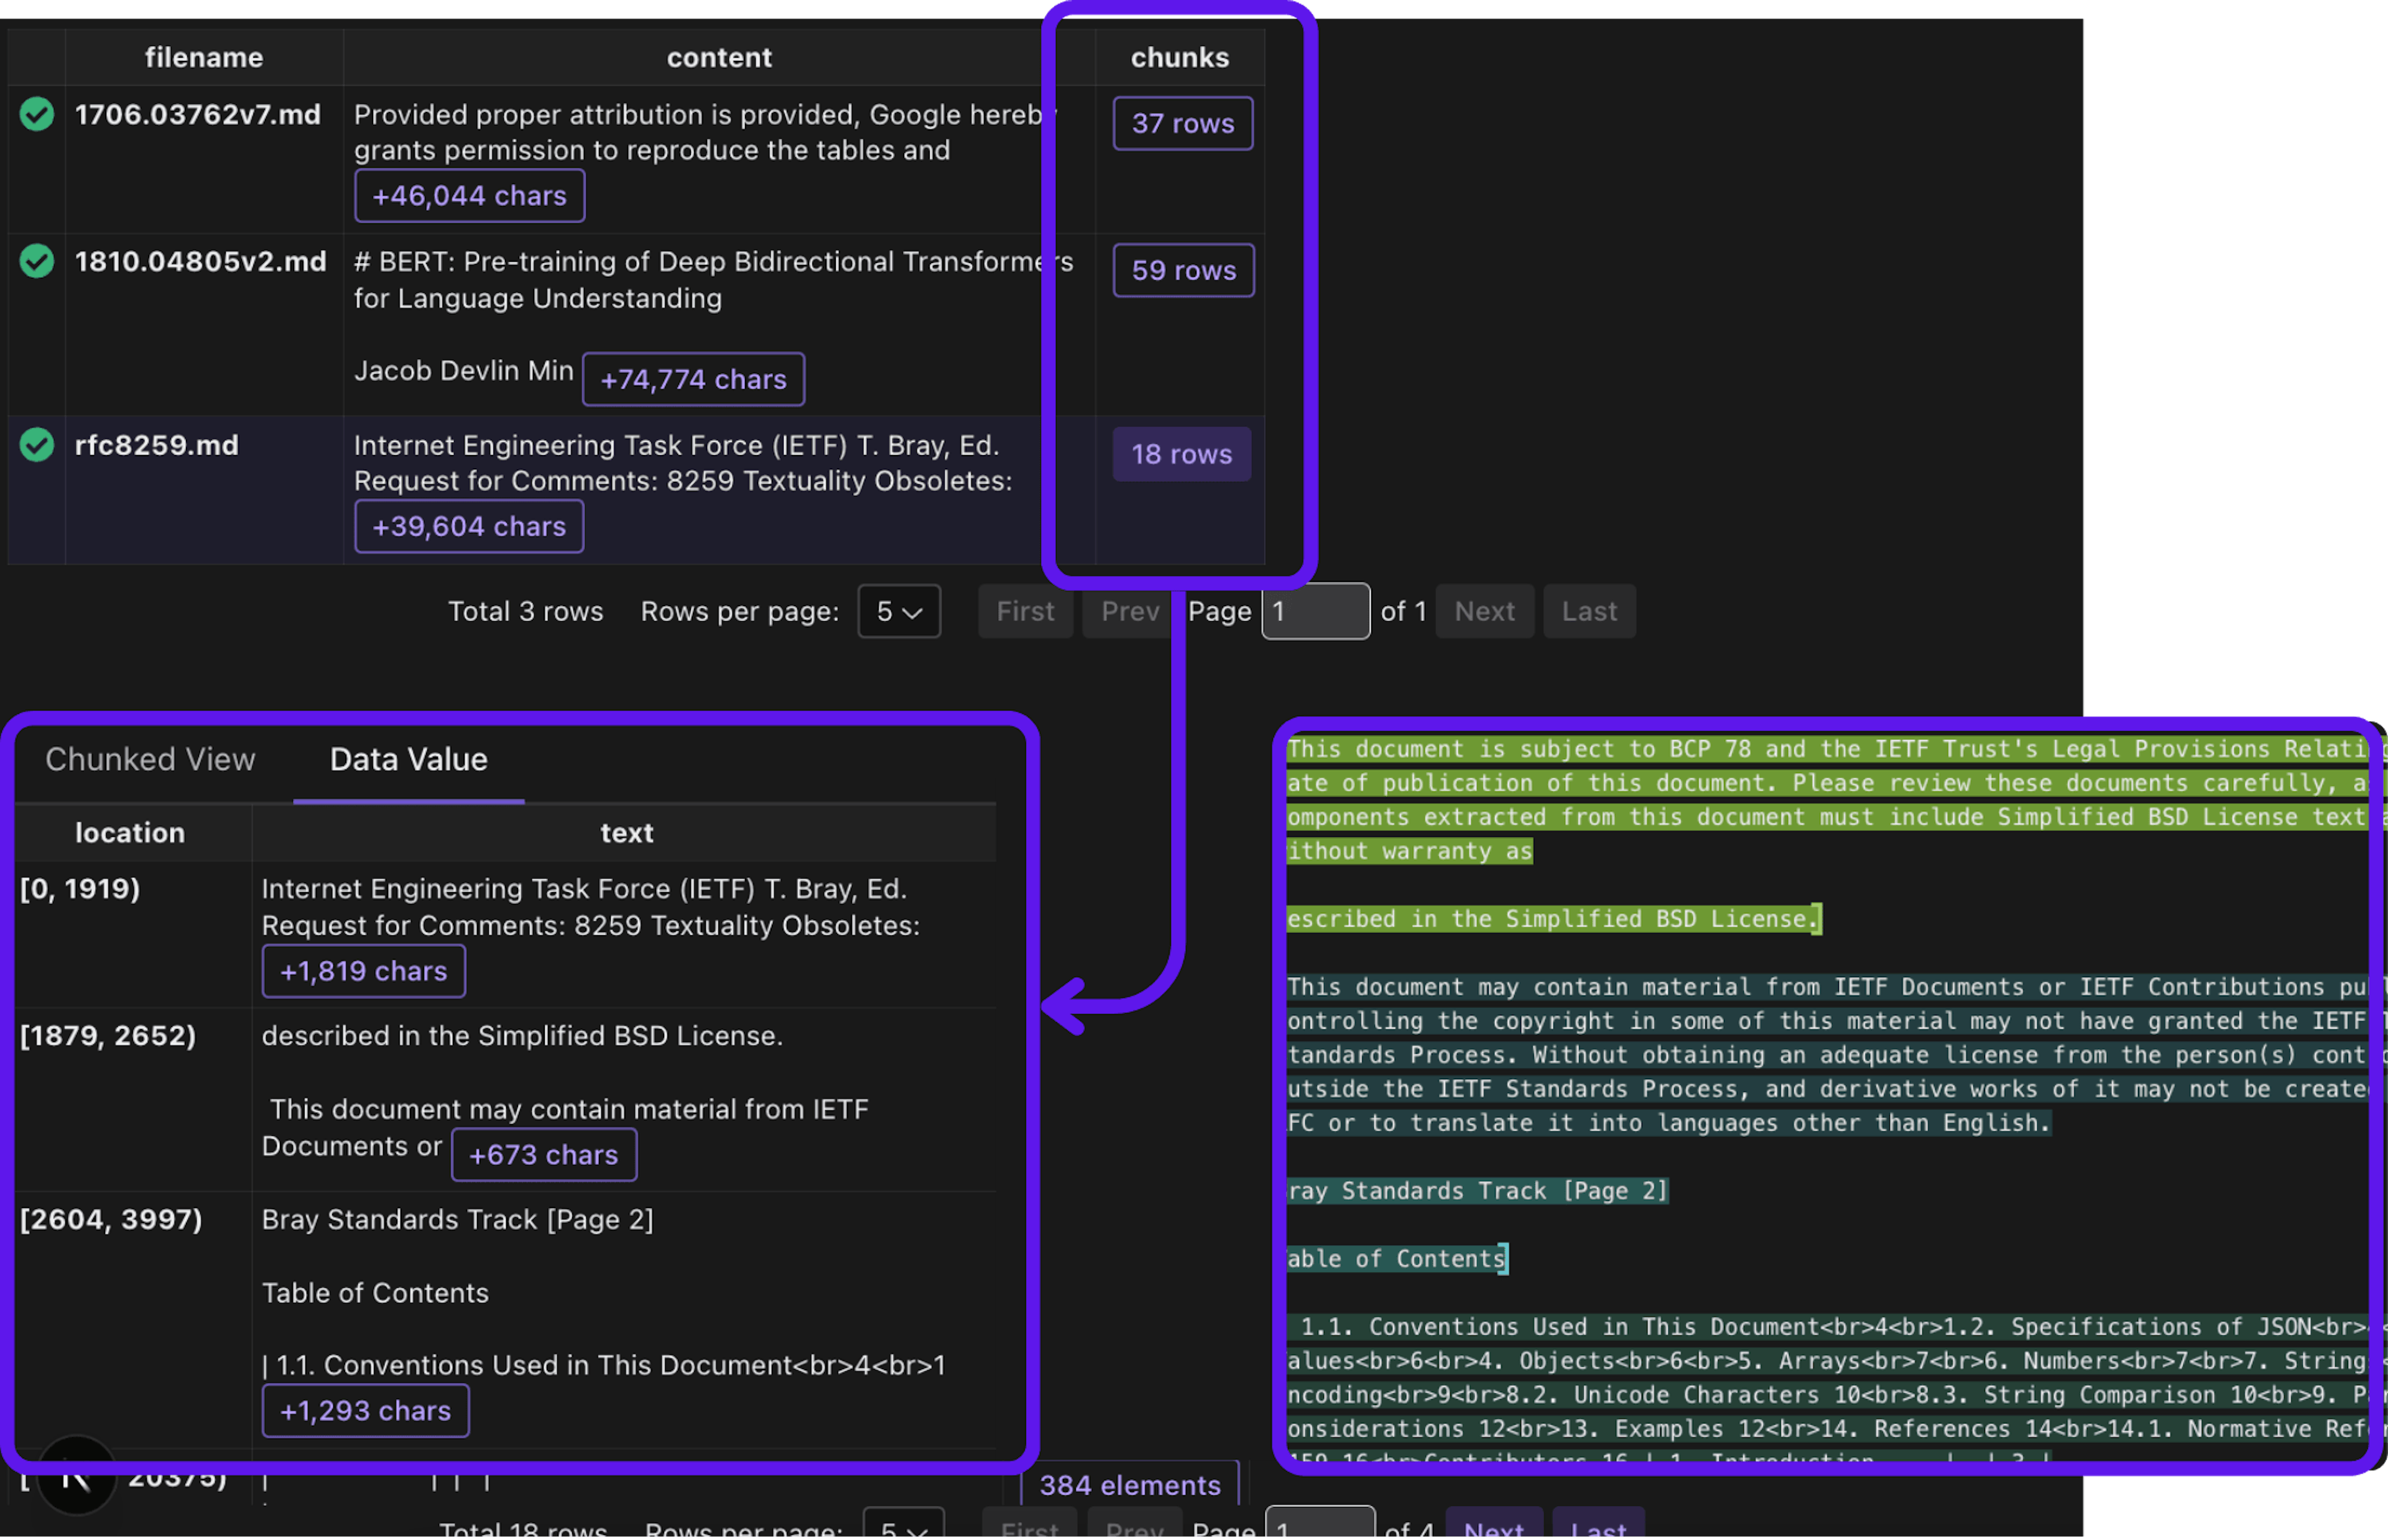Open the top Rows per page dropdown
Viewport: 2388px width, 1540px height.
click(898, 611)
